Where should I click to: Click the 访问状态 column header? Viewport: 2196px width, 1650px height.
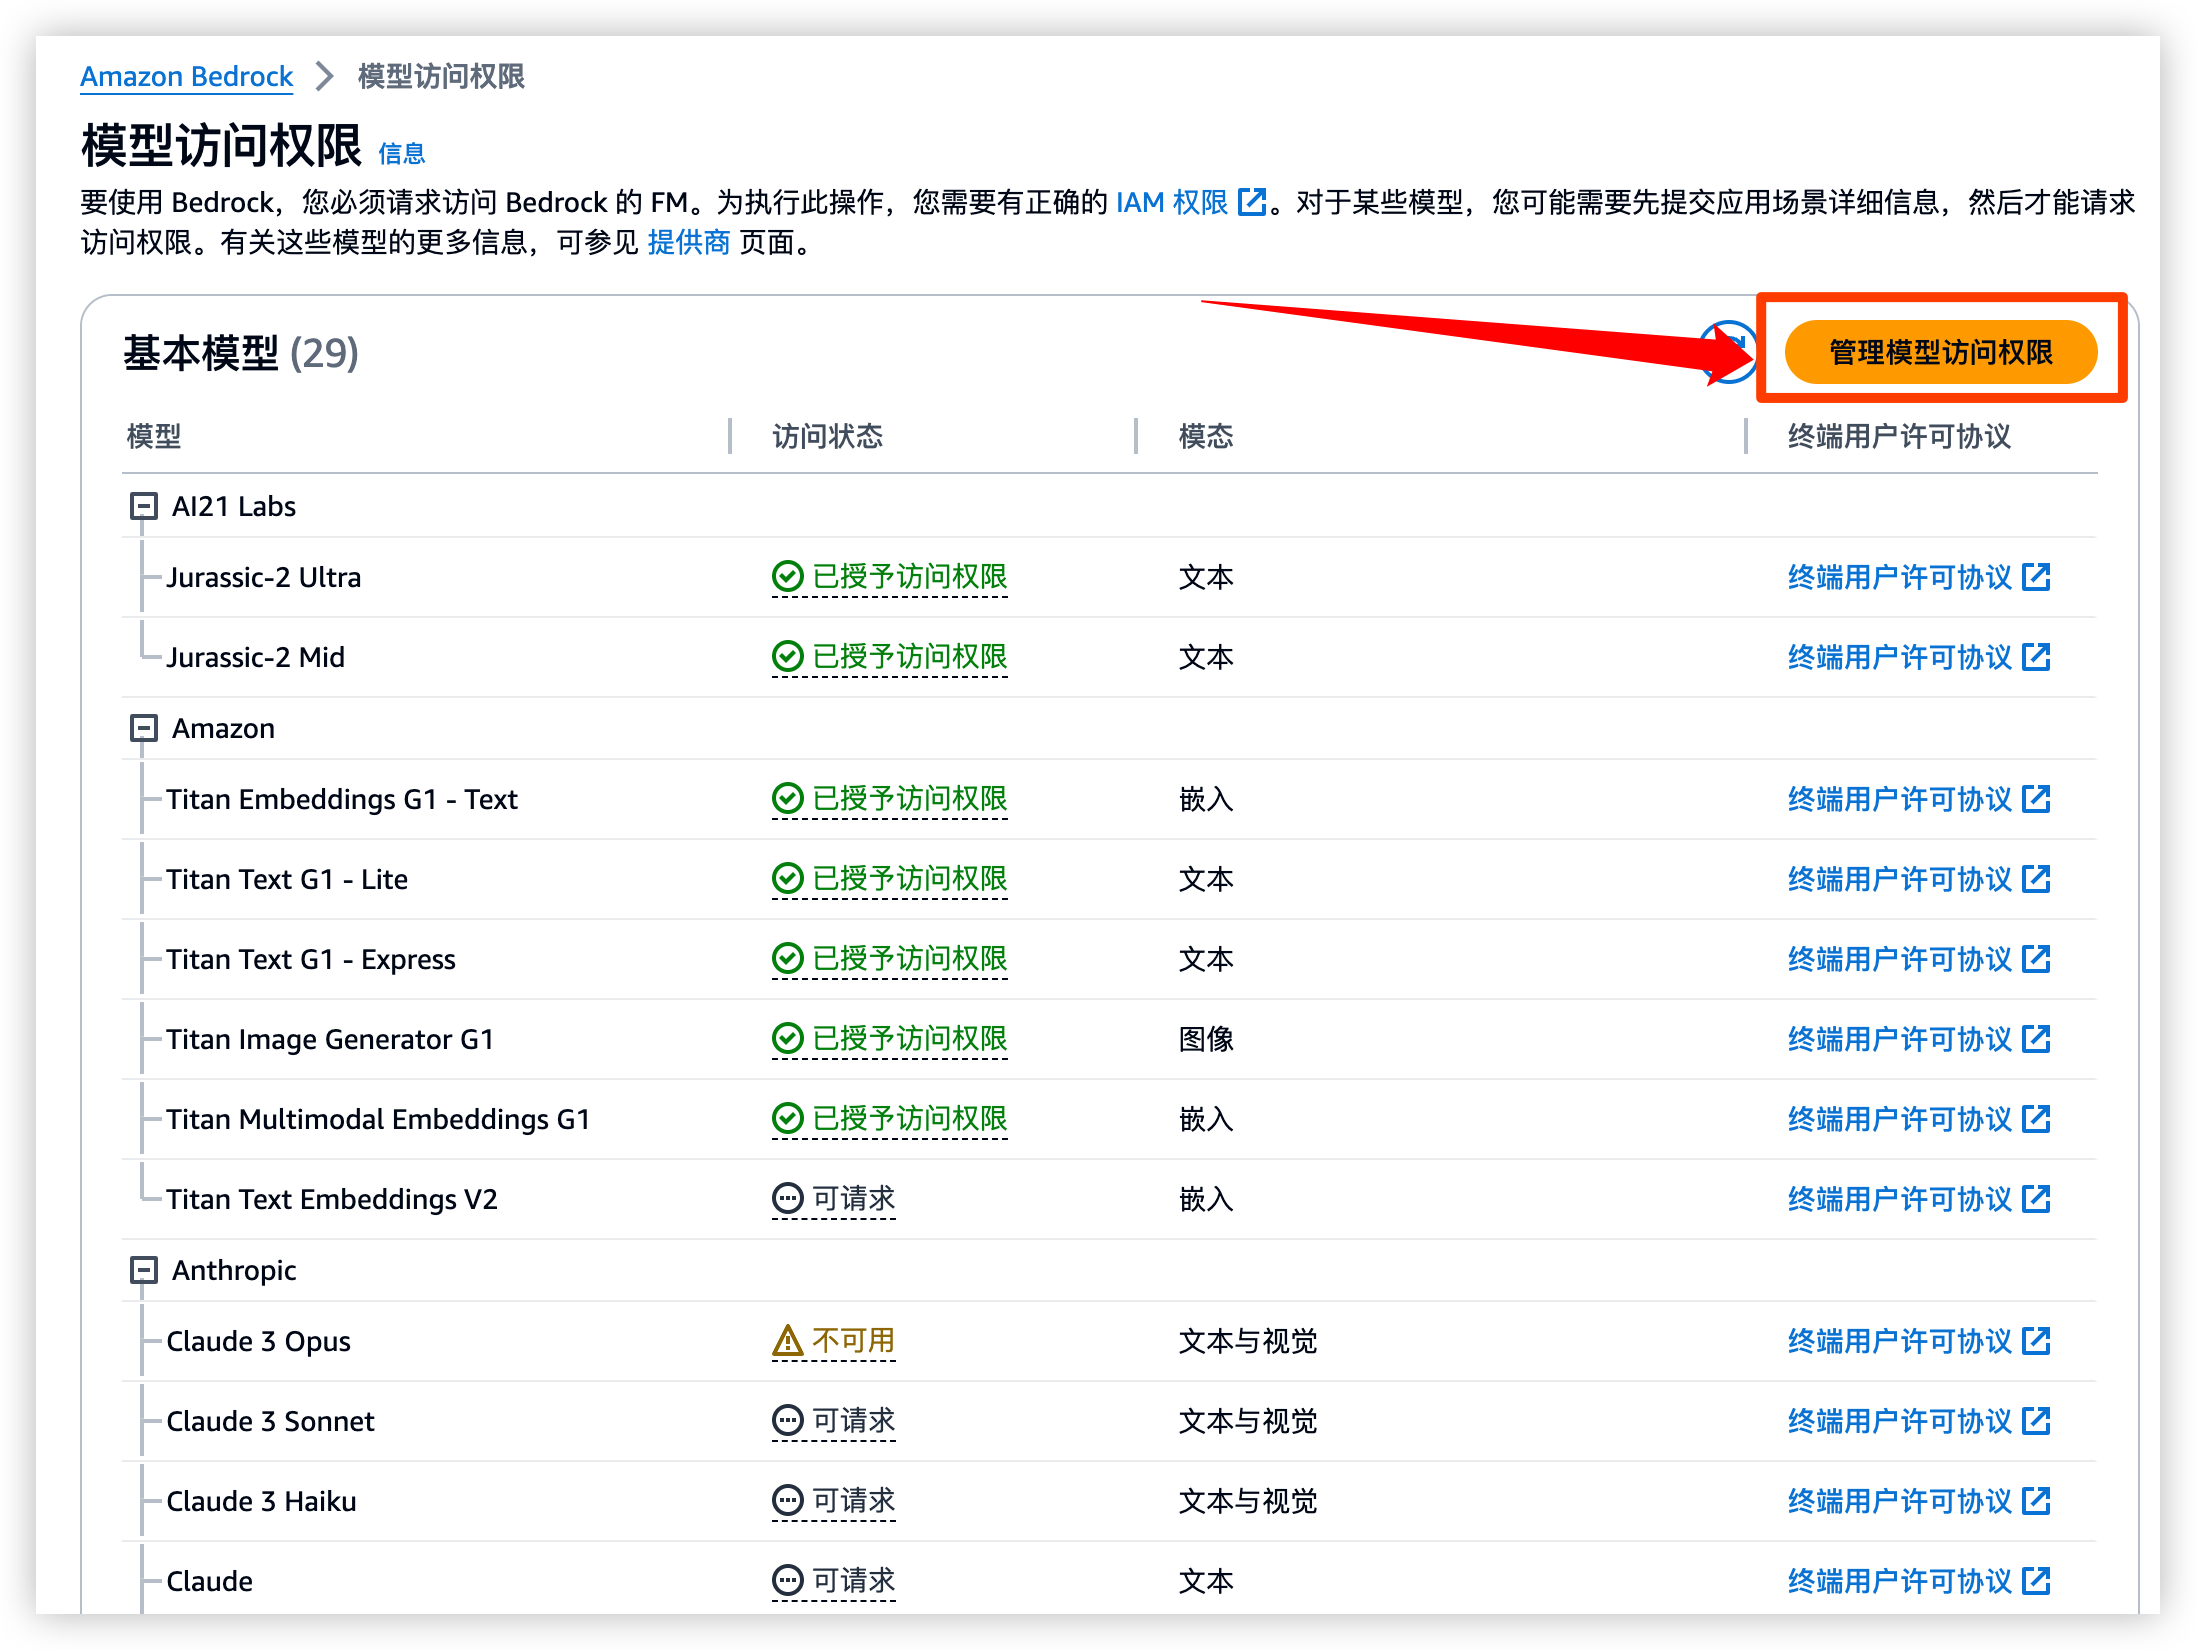point(827,436)
